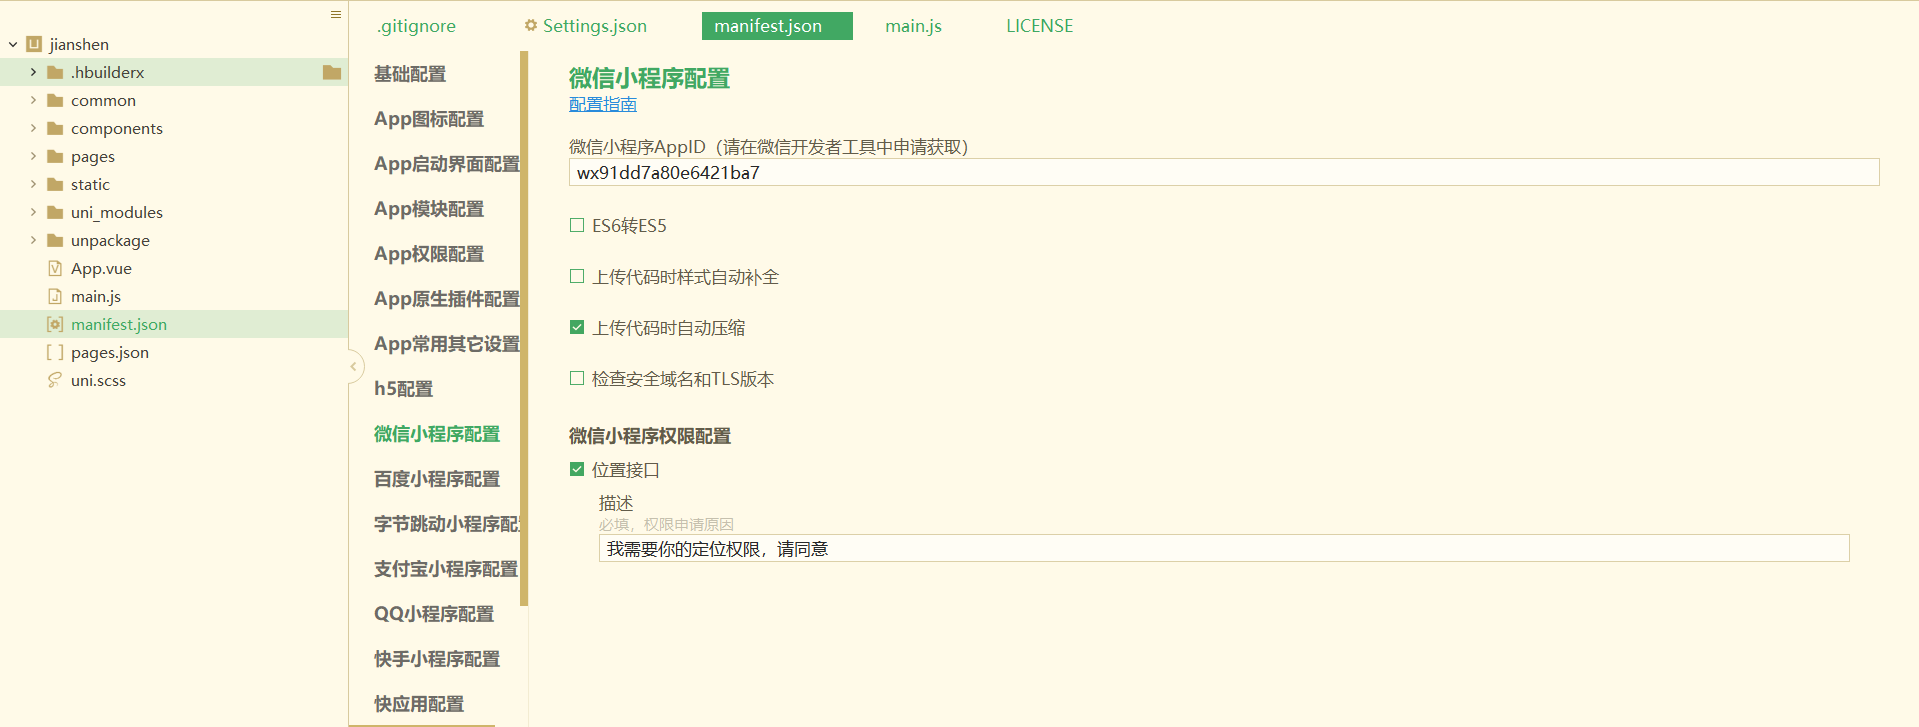Open the App常用其它设置 section
Image resolution: width=1919 pixels, height=727 pixels.
coord(447,344)
